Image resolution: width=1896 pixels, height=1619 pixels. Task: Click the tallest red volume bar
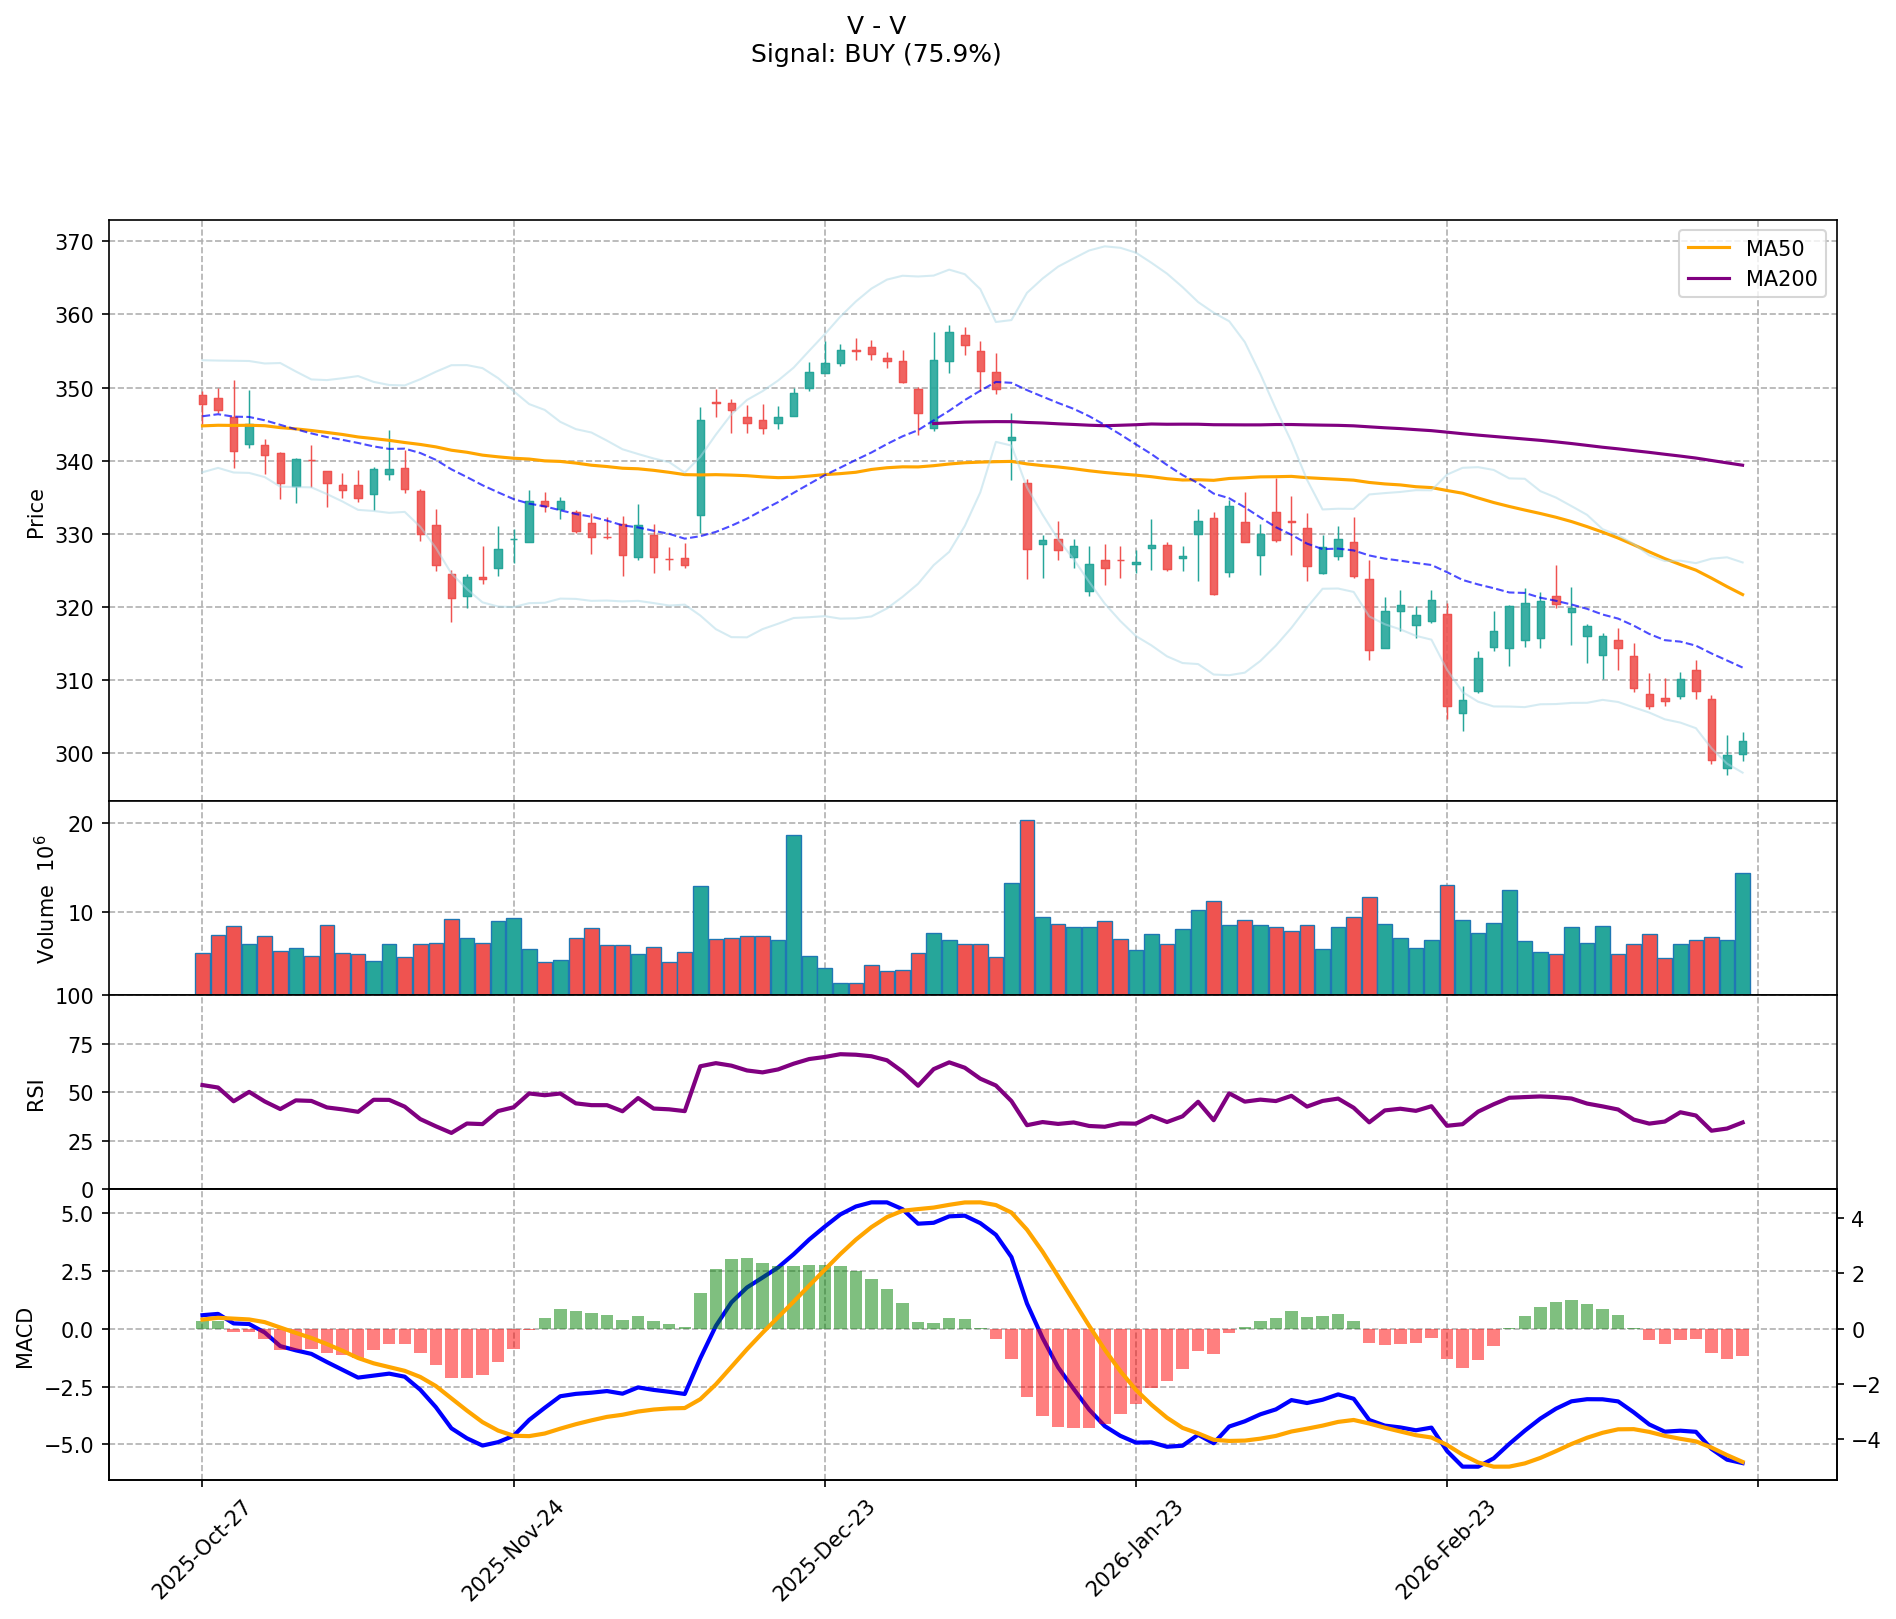pyautogui.click(x=1027, y=907)
